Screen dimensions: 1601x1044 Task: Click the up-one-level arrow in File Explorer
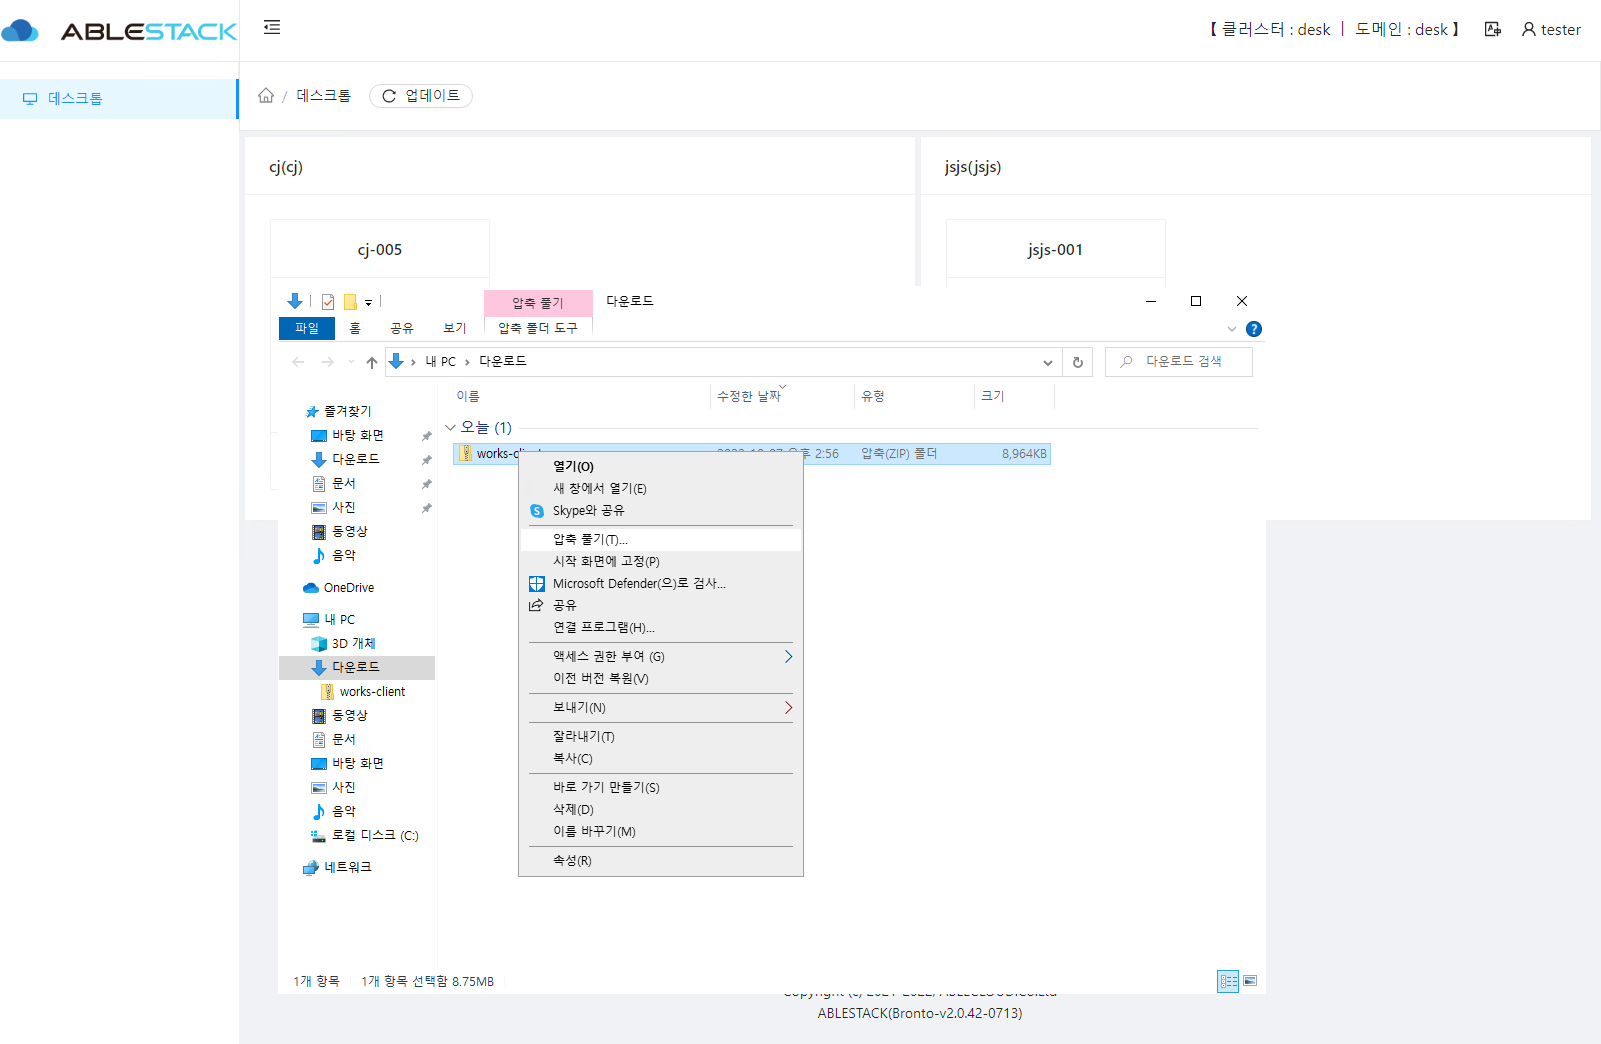click(371, 361)
